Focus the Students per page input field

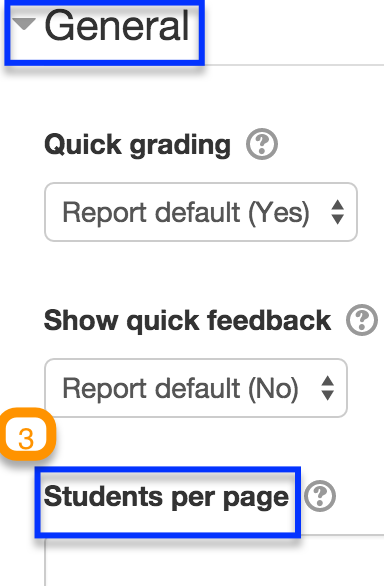tap(214, 561)
